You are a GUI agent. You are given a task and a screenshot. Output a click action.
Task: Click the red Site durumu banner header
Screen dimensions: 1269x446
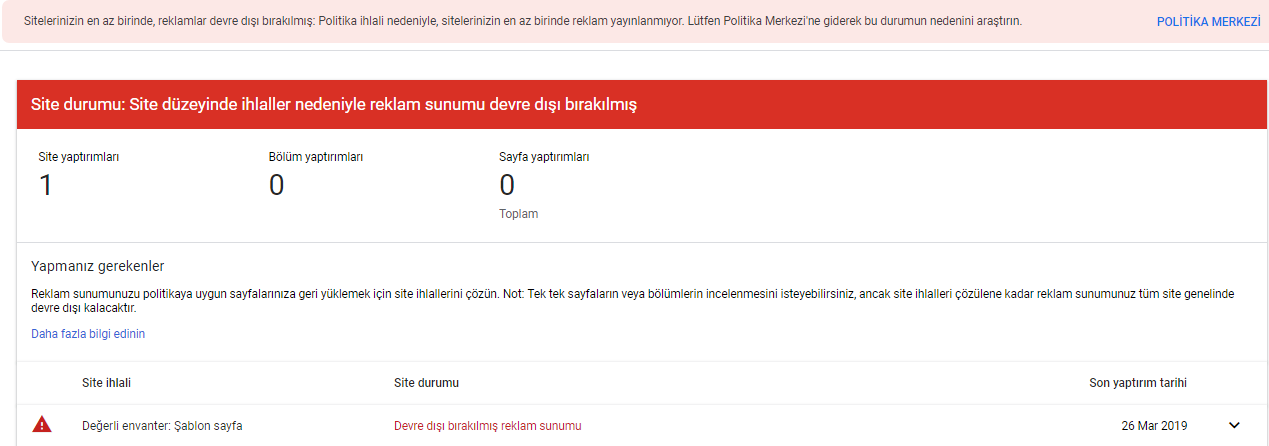pos(642,104)
